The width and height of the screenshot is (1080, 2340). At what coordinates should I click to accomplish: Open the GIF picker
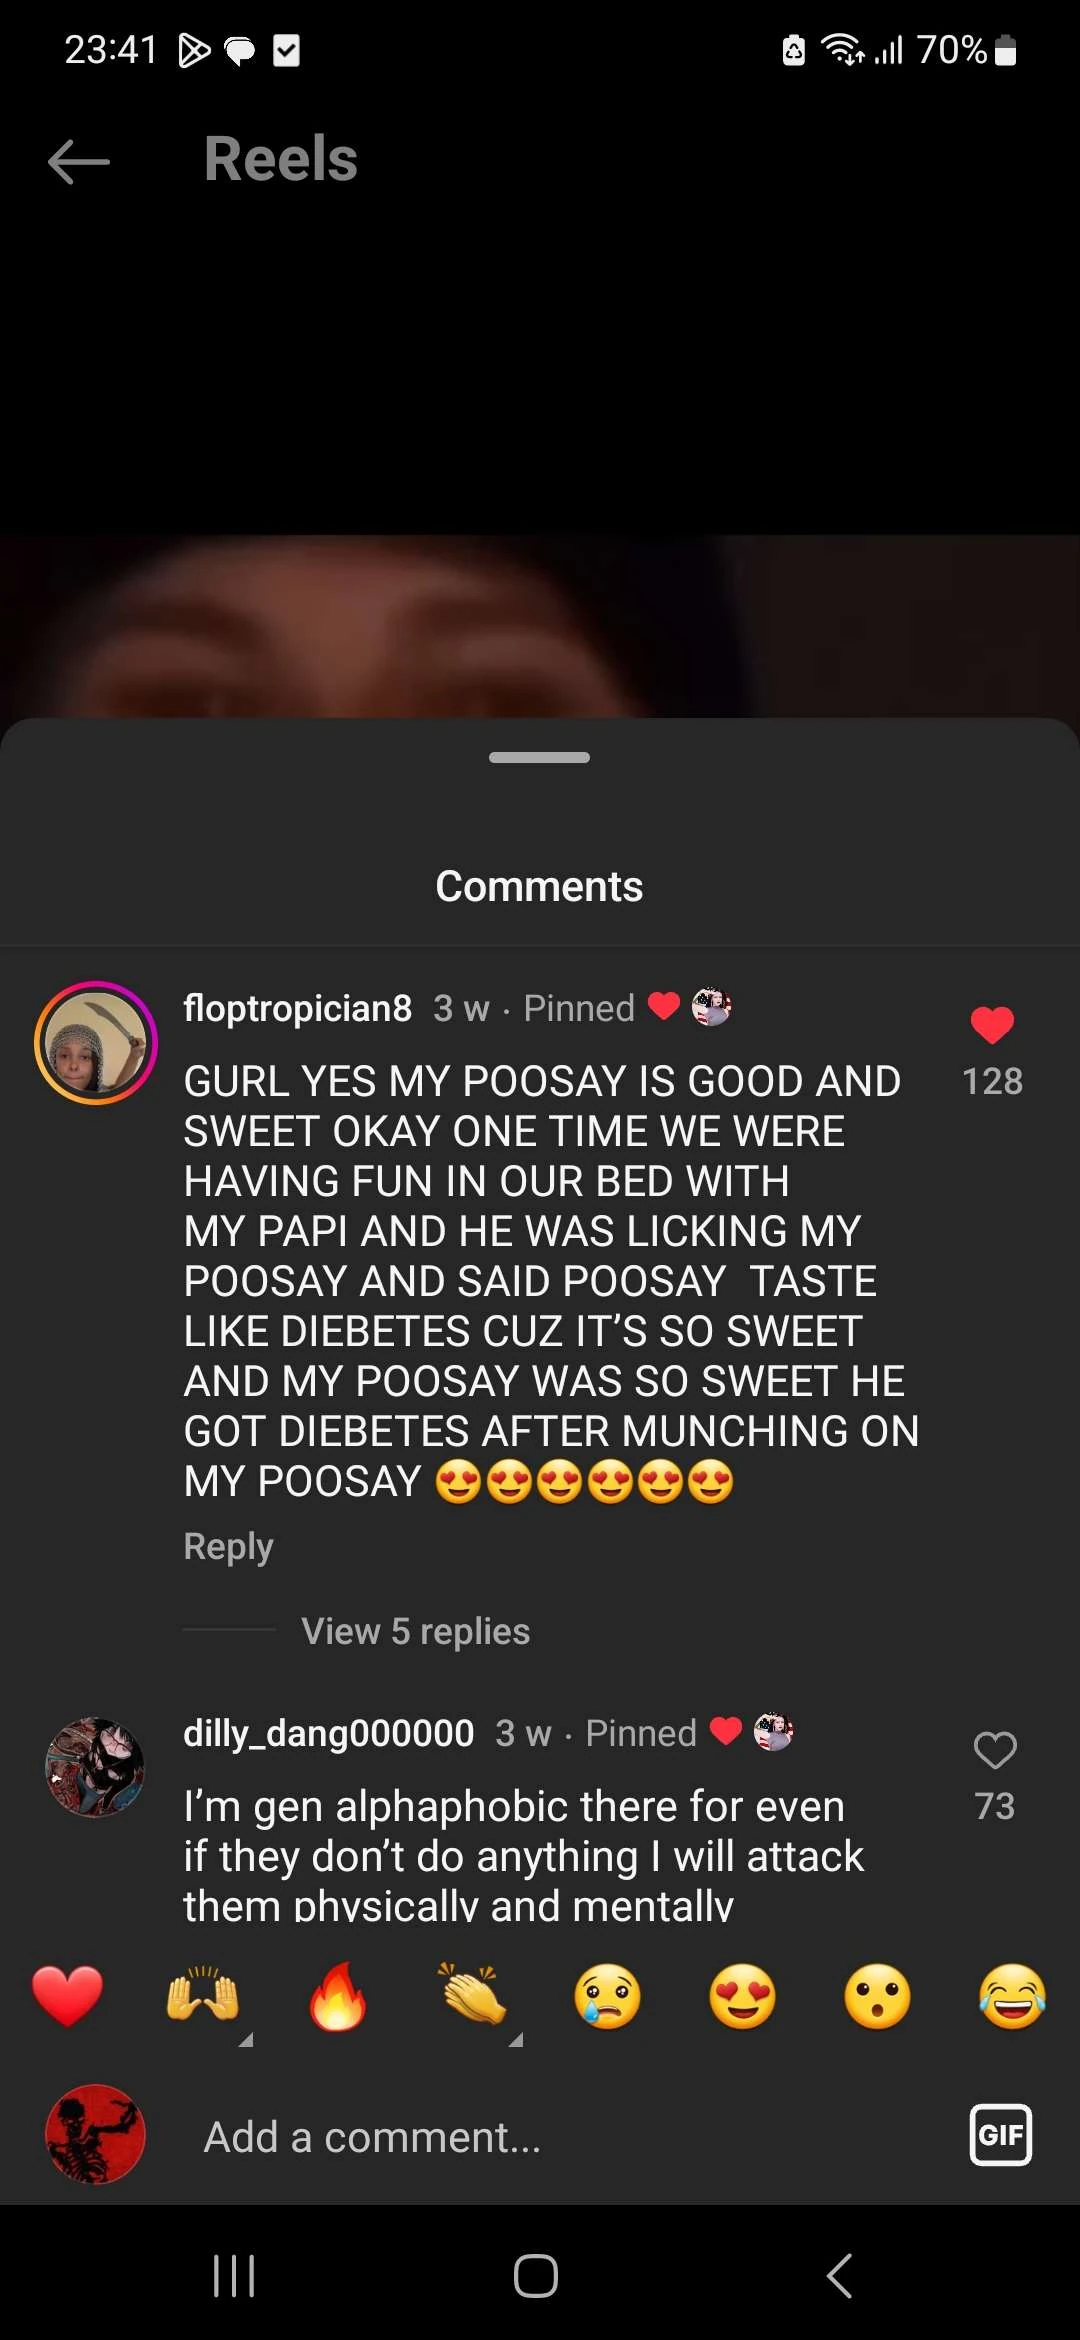(1001, 2135)
